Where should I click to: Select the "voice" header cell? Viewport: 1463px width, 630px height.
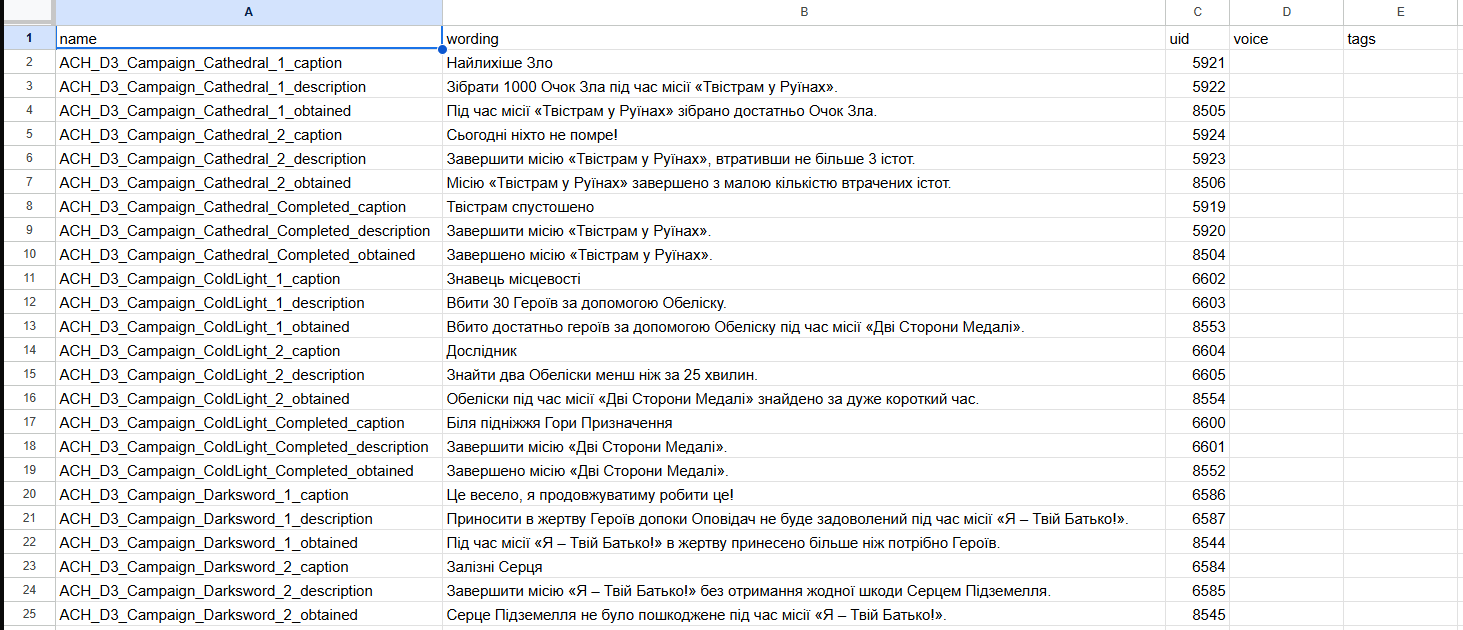pyautogui.click(x=1286, y=39)
